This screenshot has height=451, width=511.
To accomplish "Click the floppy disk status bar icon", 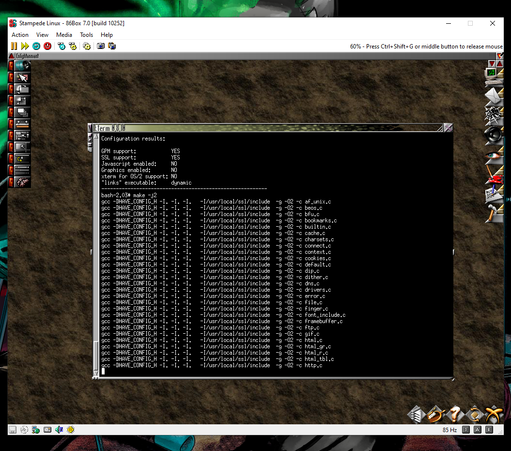I will click(x=13, y=430).
